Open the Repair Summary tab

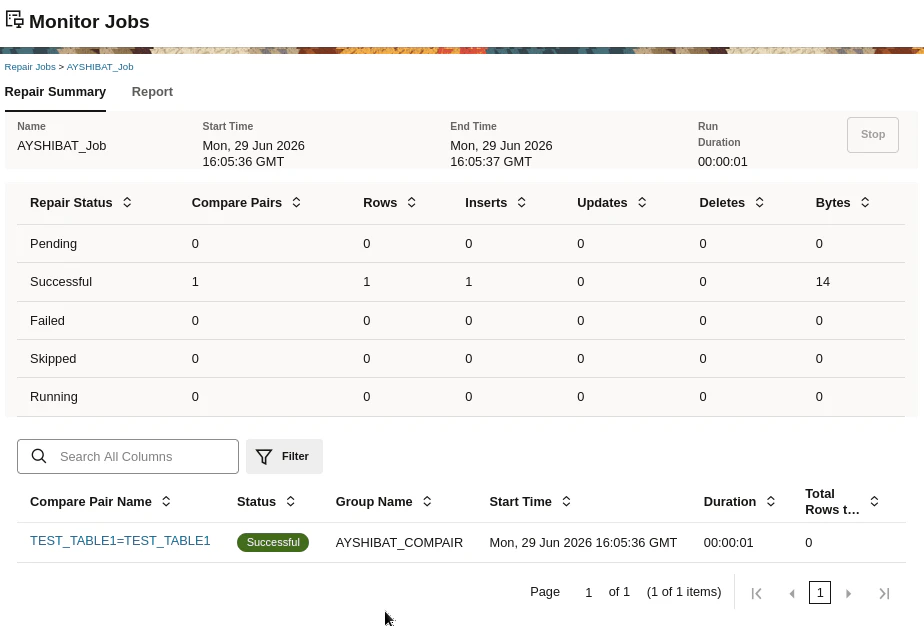tap(55, 92)
